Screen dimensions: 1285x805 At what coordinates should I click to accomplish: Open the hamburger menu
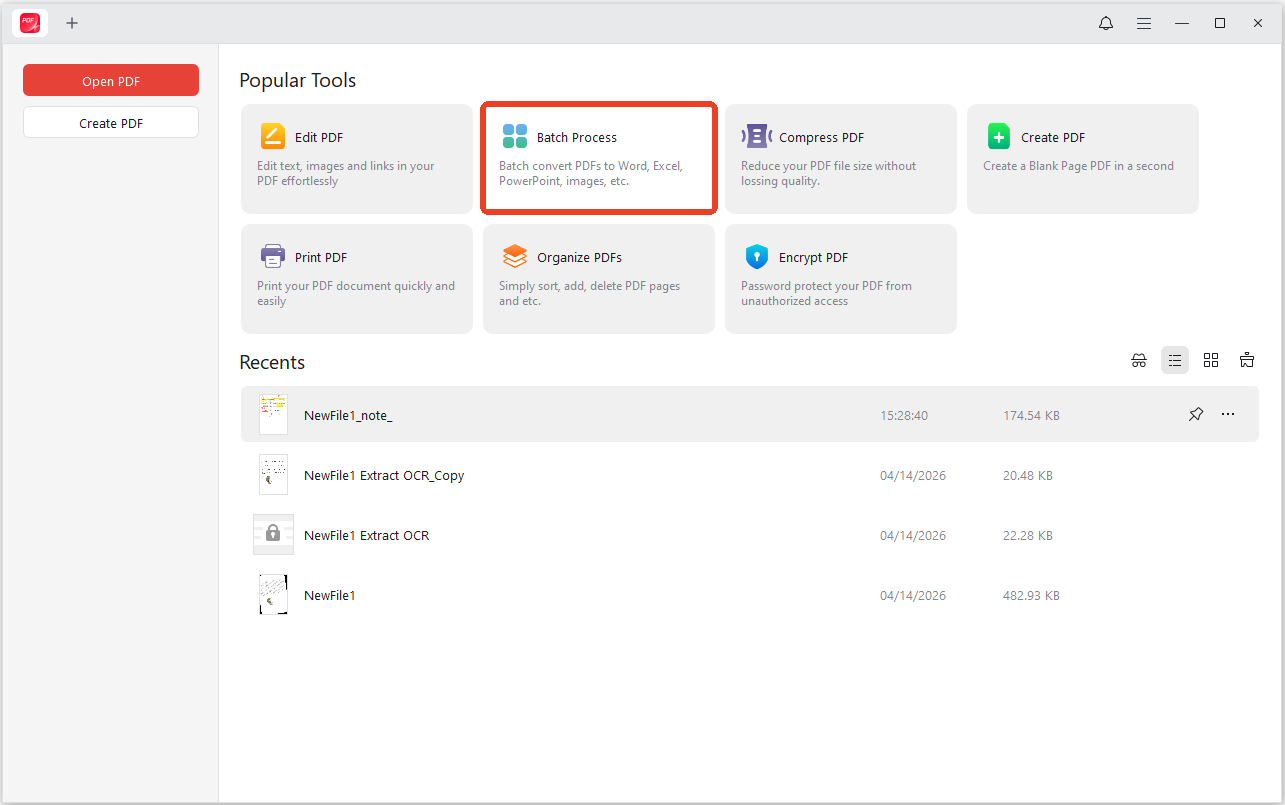[x=1143, y=22]
